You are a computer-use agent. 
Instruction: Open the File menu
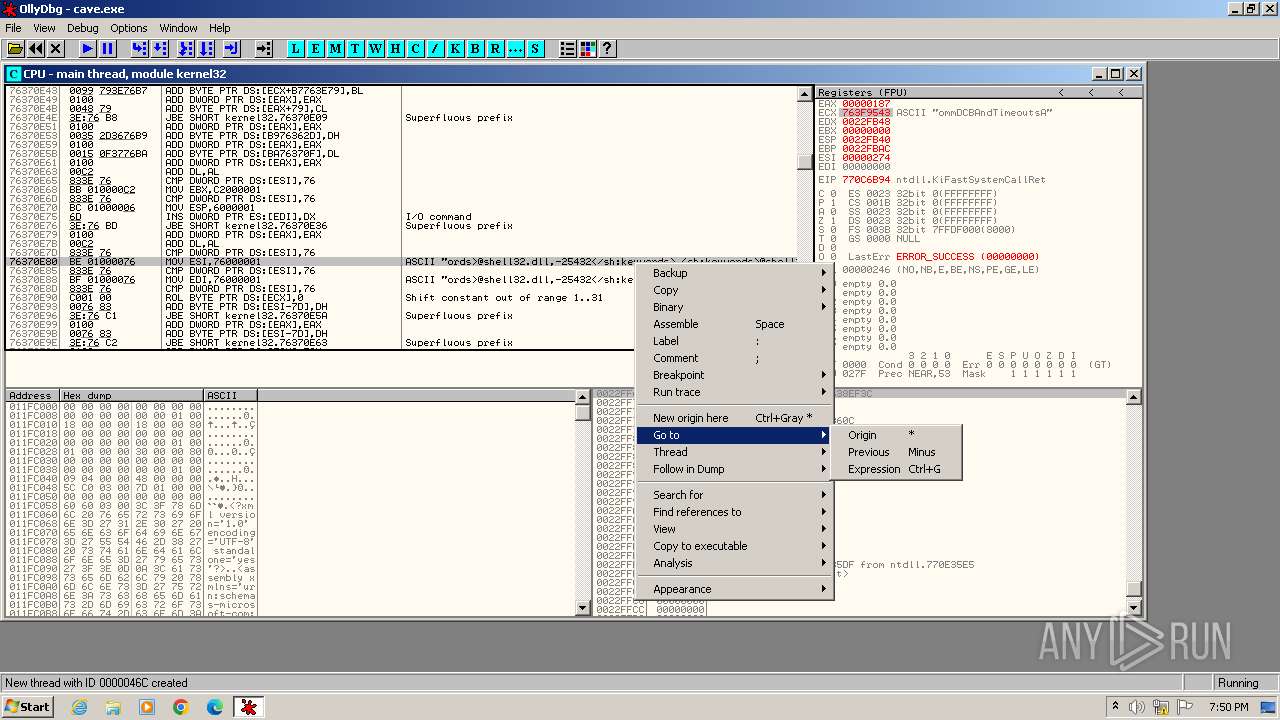pos(13,28)
